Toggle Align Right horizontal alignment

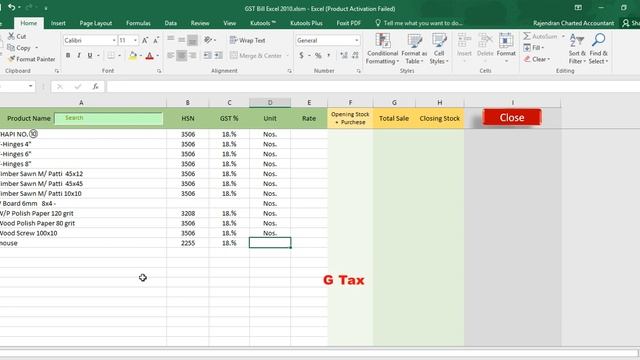point(193,55)
